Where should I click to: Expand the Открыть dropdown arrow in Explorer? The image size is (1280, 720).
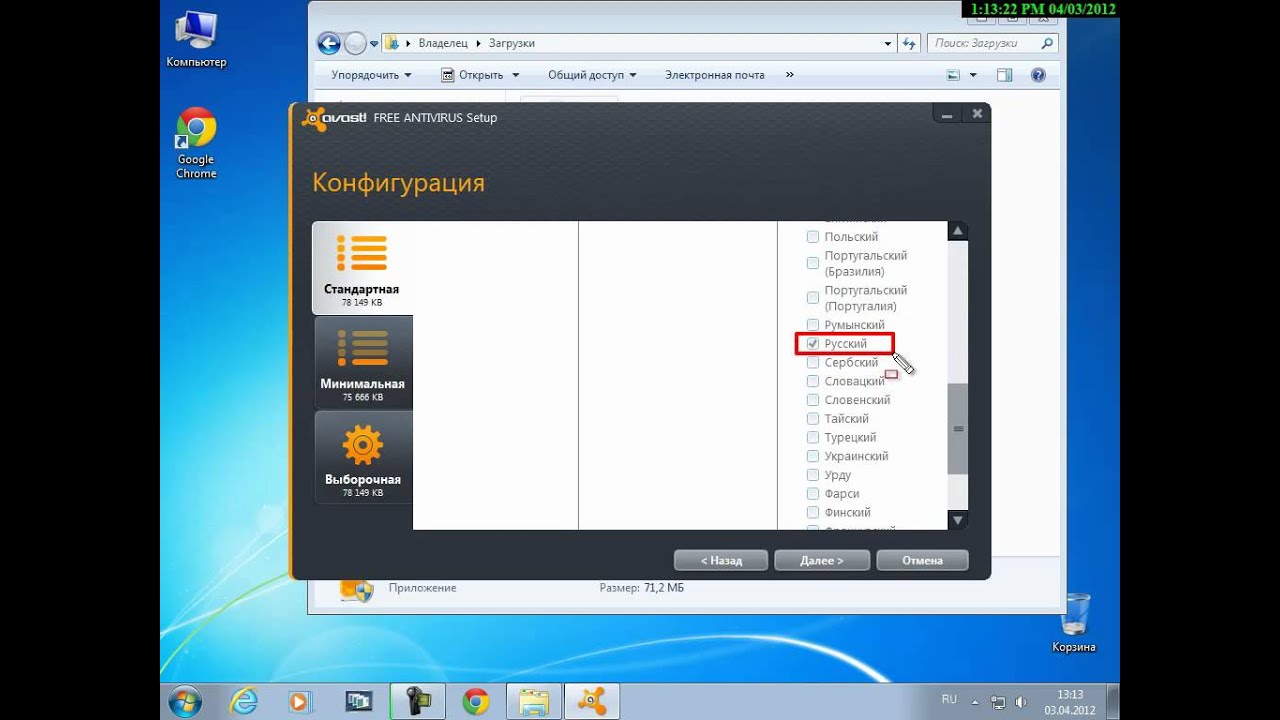[x=516, y=75]
